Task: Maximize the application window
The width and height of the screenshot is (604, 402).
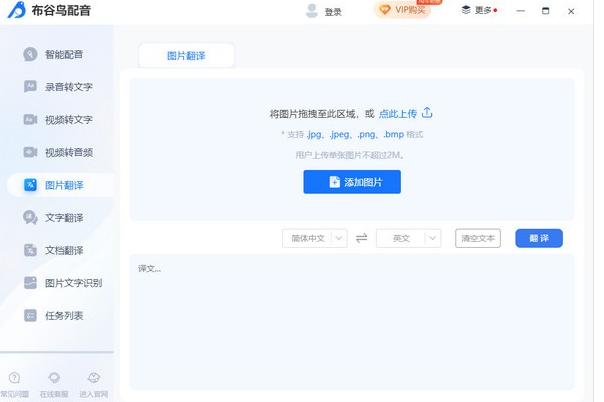Action: pos(545,11)
